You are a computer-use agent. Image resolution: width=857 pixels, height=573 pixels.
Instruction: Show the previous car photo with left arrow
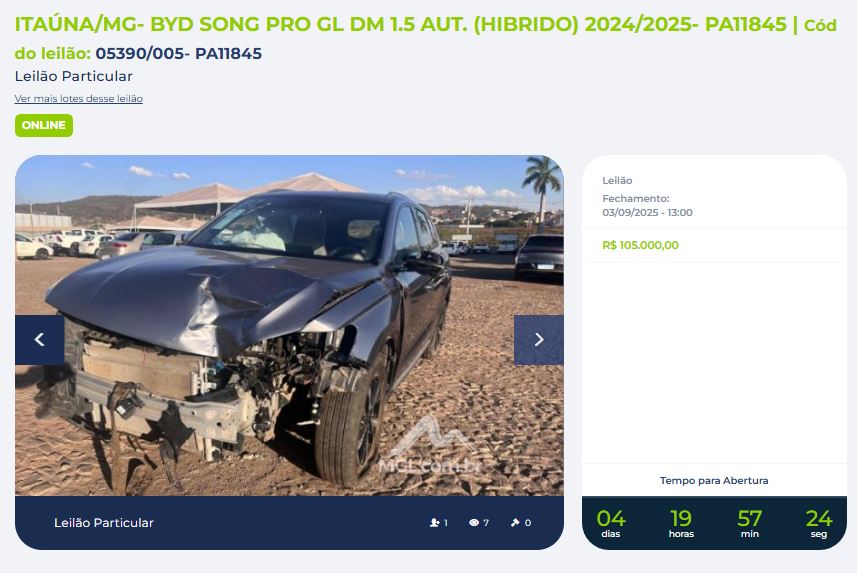[x=39, y=340]
